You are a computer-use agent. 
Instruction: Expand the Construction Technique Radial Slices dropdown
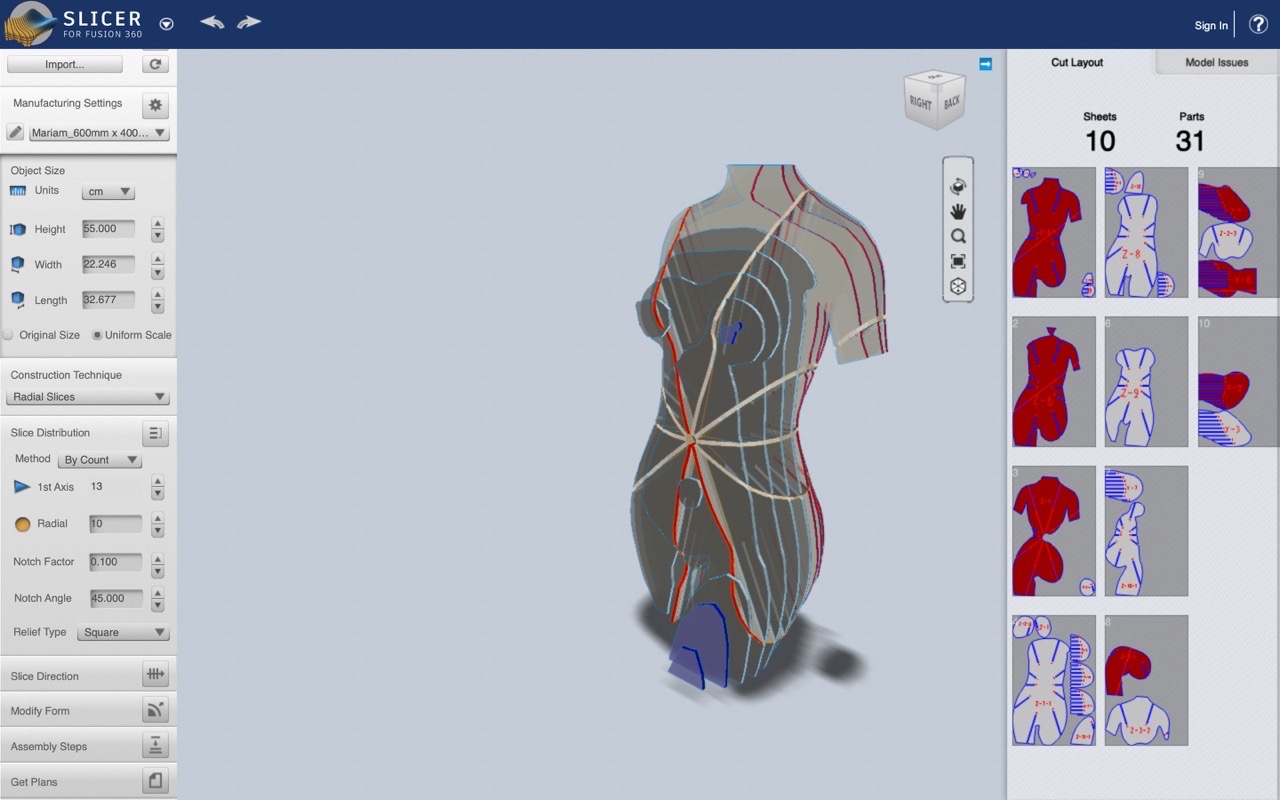[x=88, y=397]
